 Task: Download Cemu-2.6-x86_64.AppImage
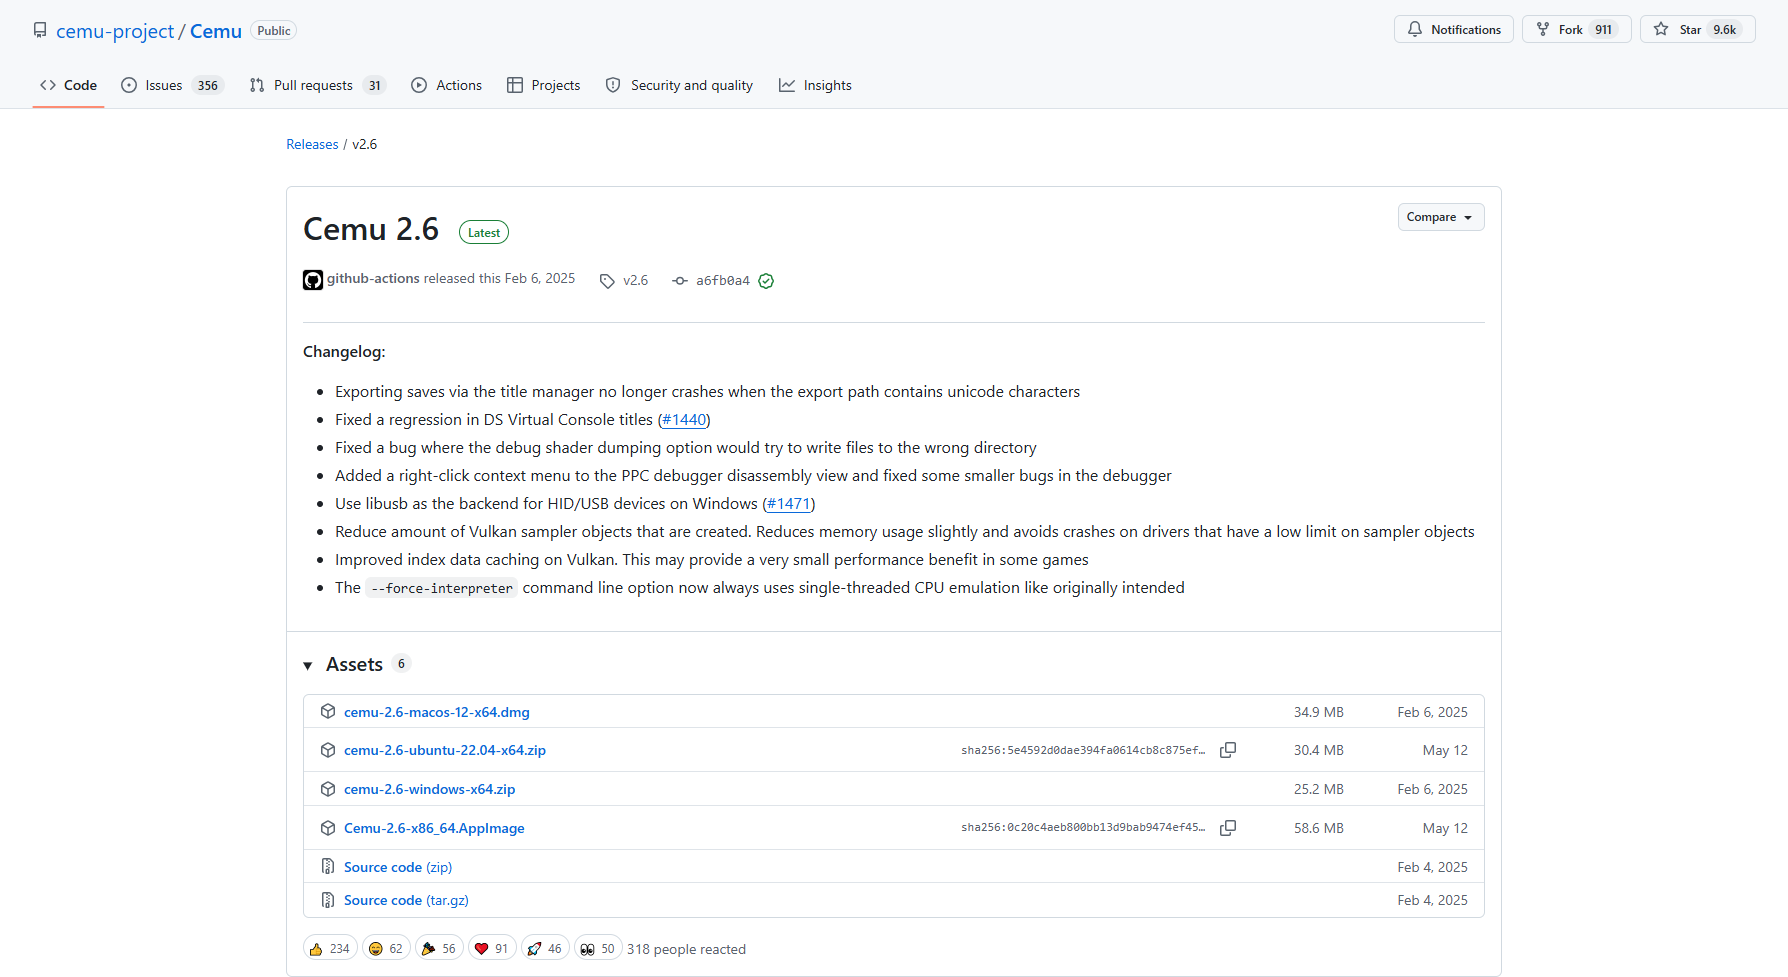(434, 828)
